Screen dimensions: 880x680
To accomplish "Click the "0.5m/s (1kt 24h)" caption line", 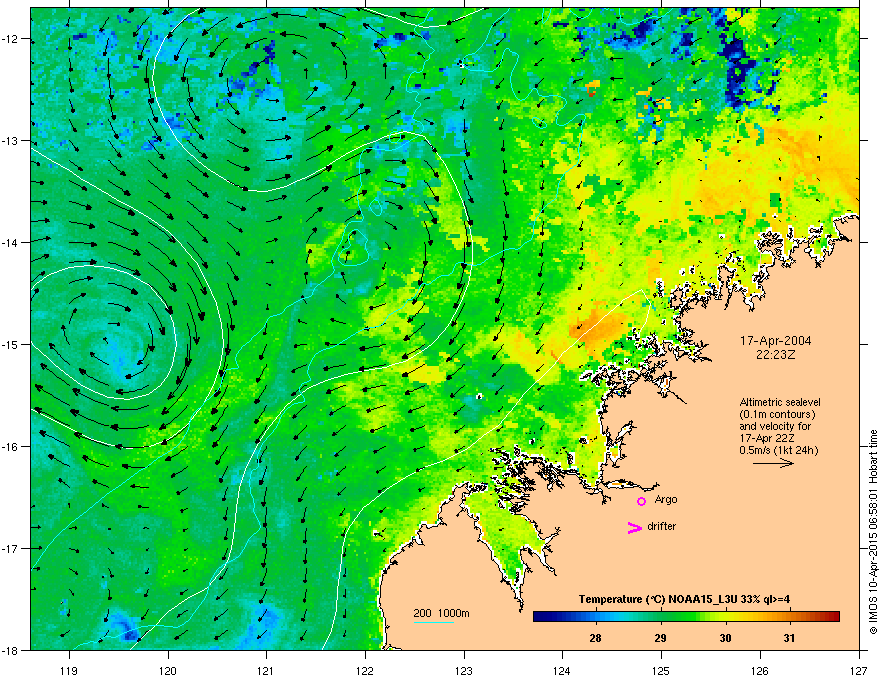I will point(778,451).
